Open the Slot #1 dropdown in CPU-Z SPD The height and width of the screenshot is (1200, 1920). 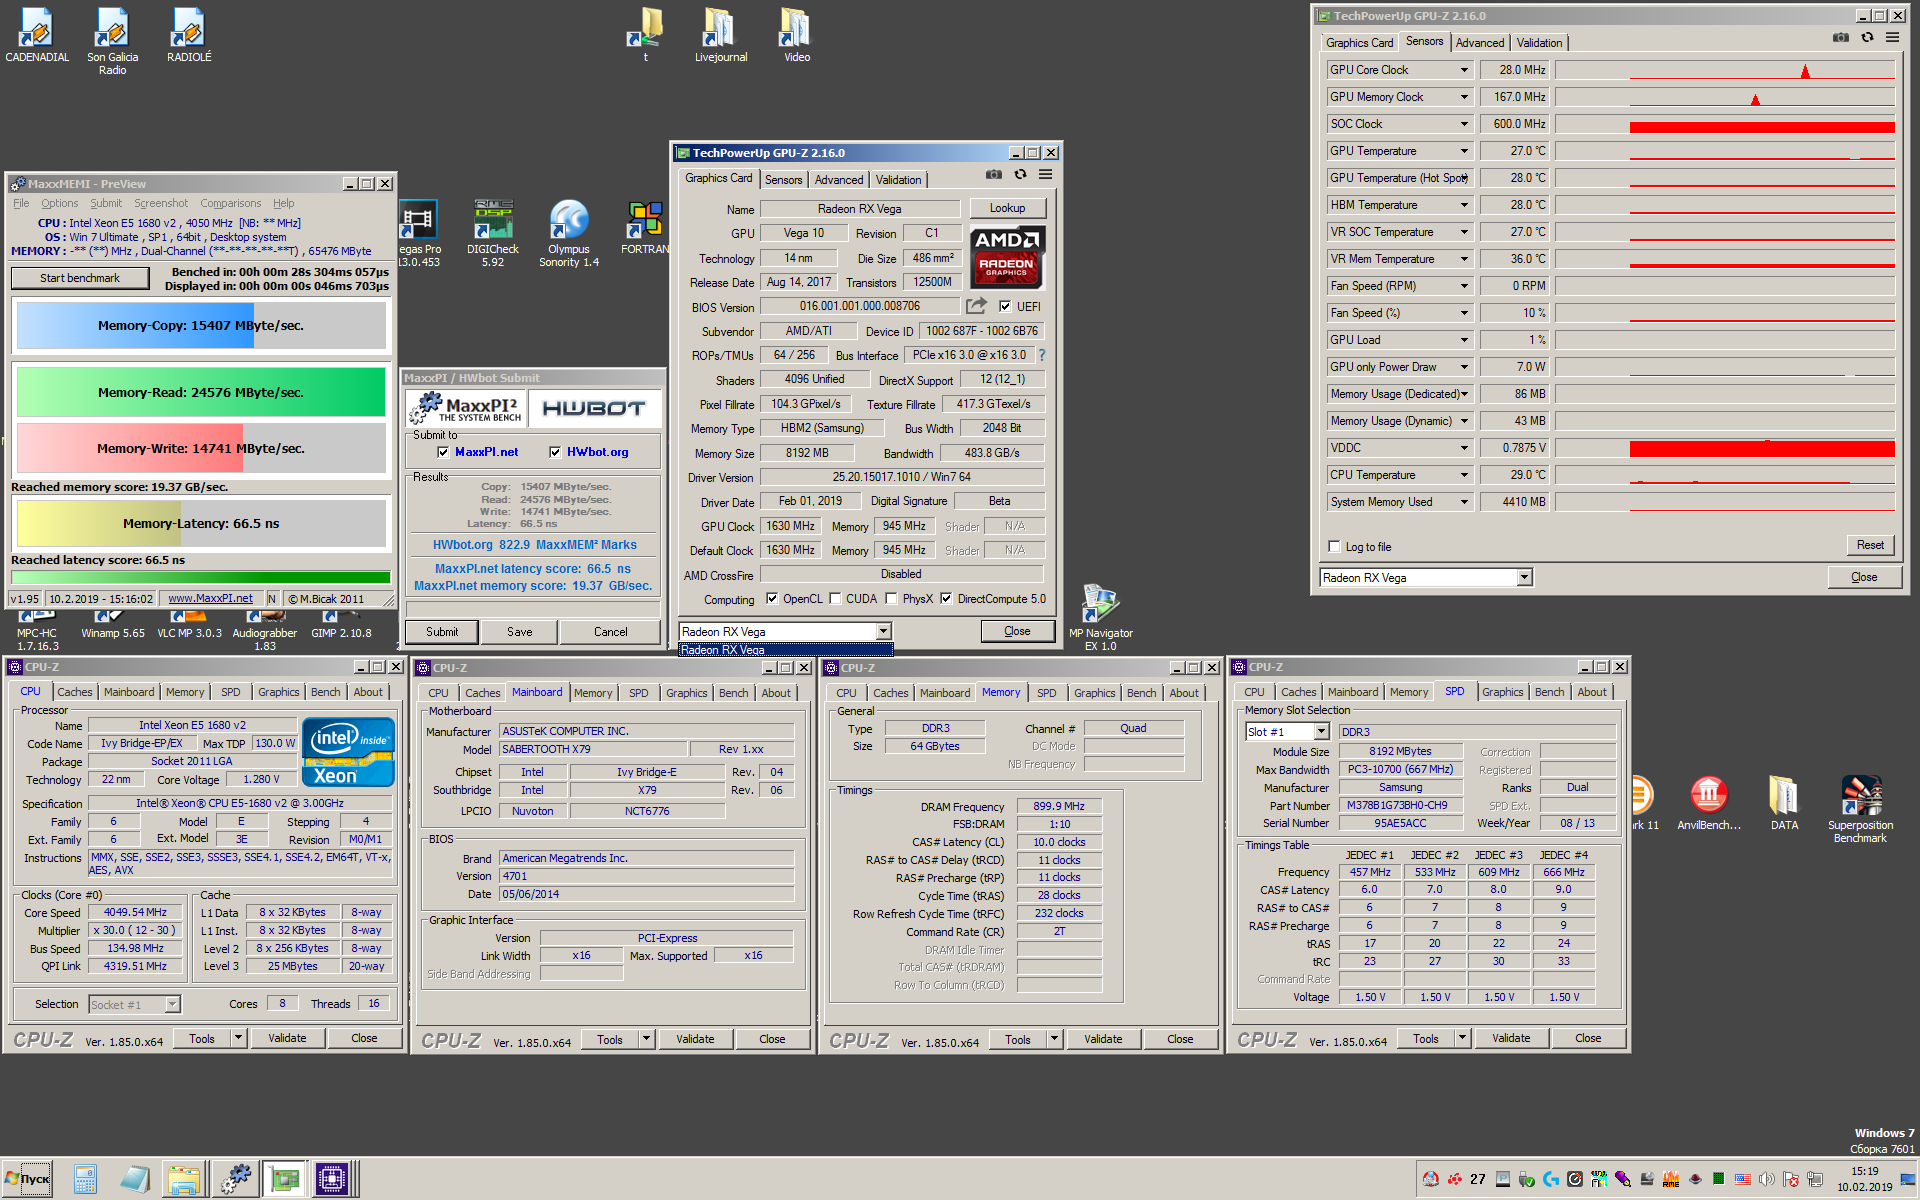[x=1321, y=732]
